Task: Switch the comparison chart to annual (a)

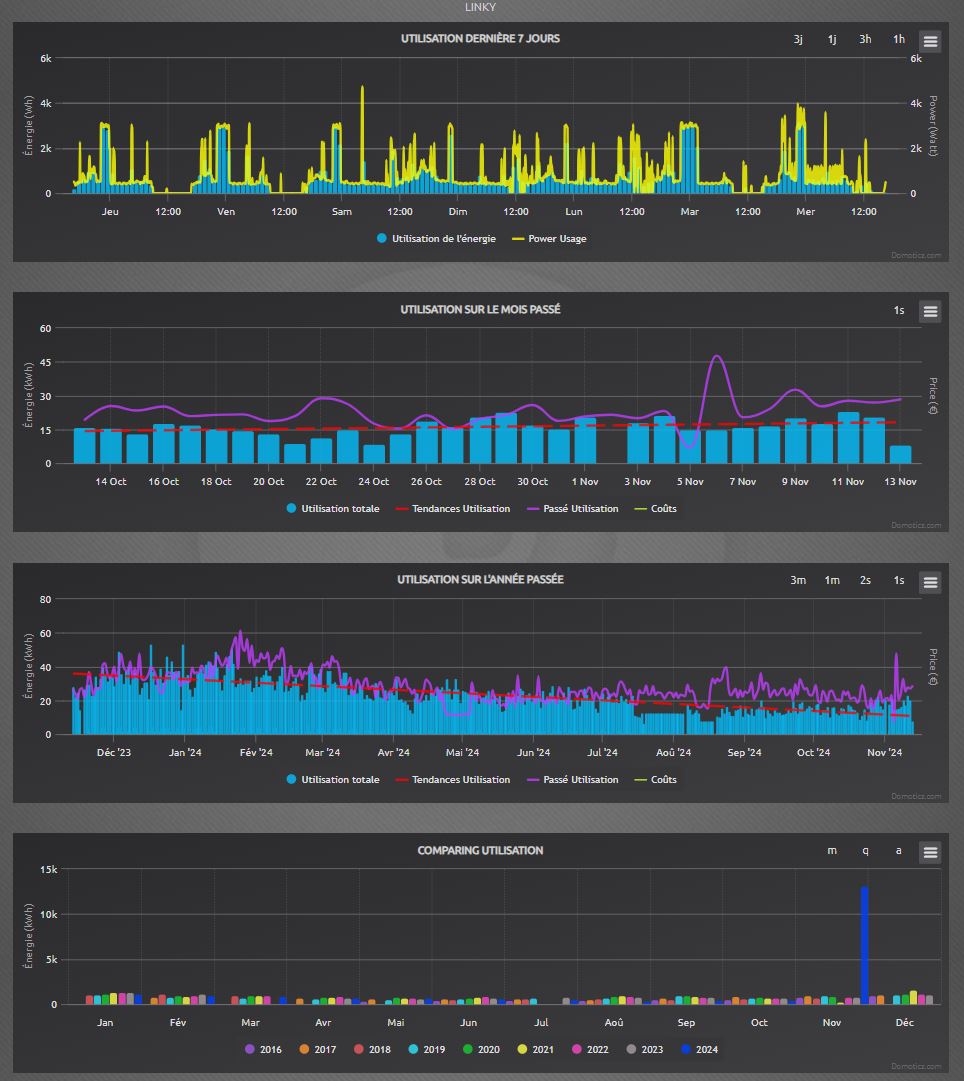Action: (x=898, y=851)
